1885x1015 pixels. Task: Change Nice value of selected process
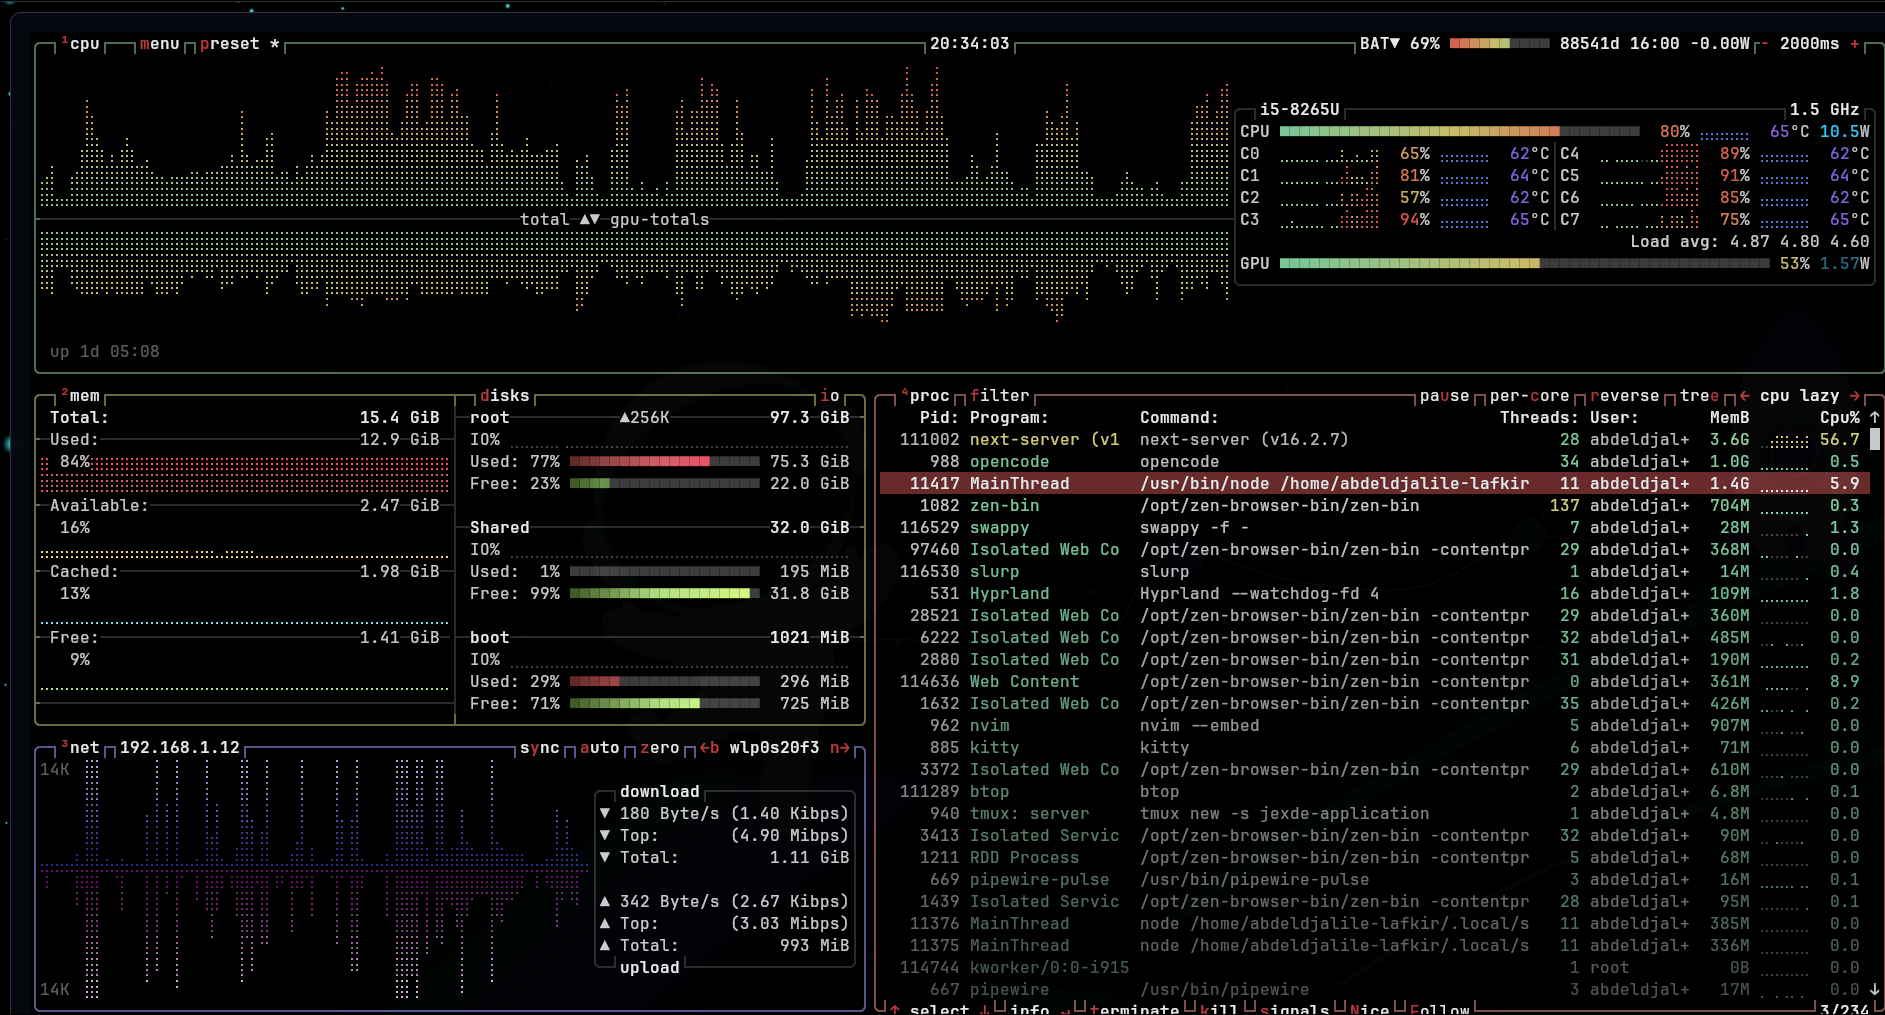pos(1370,1009)
